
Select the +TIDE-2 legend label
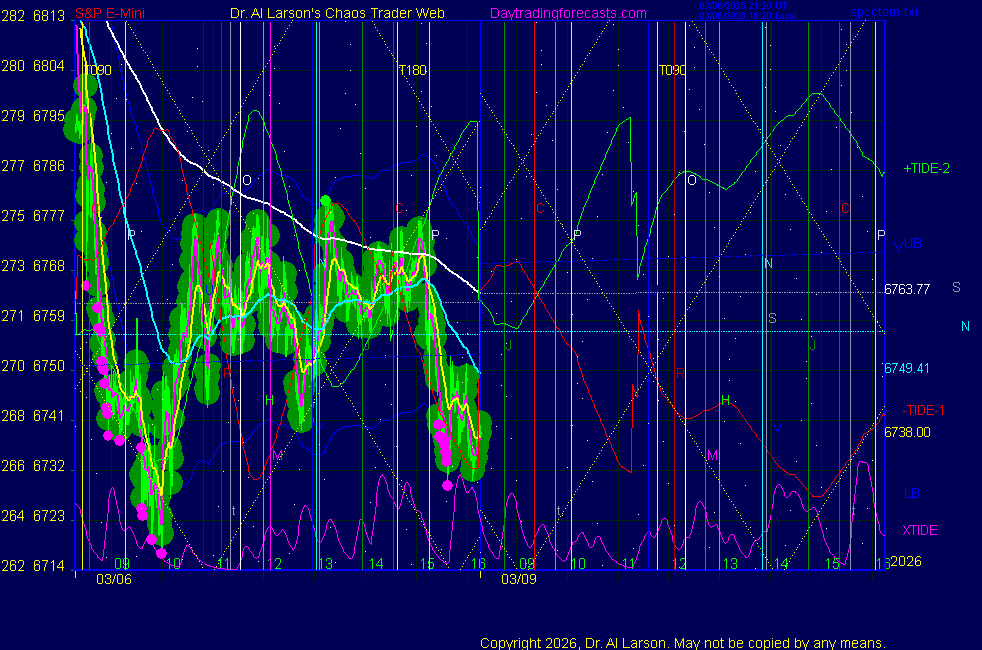925,169
